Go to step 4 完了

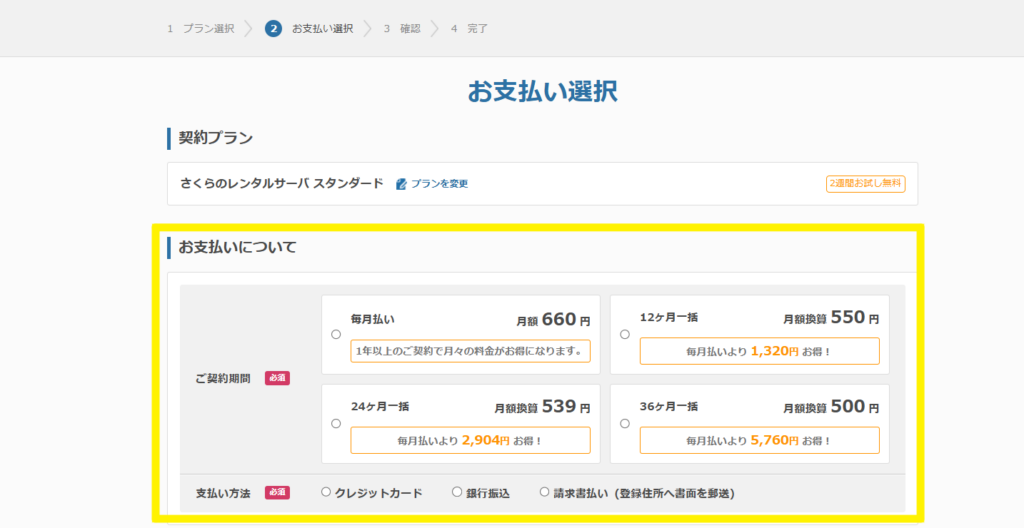469,29
